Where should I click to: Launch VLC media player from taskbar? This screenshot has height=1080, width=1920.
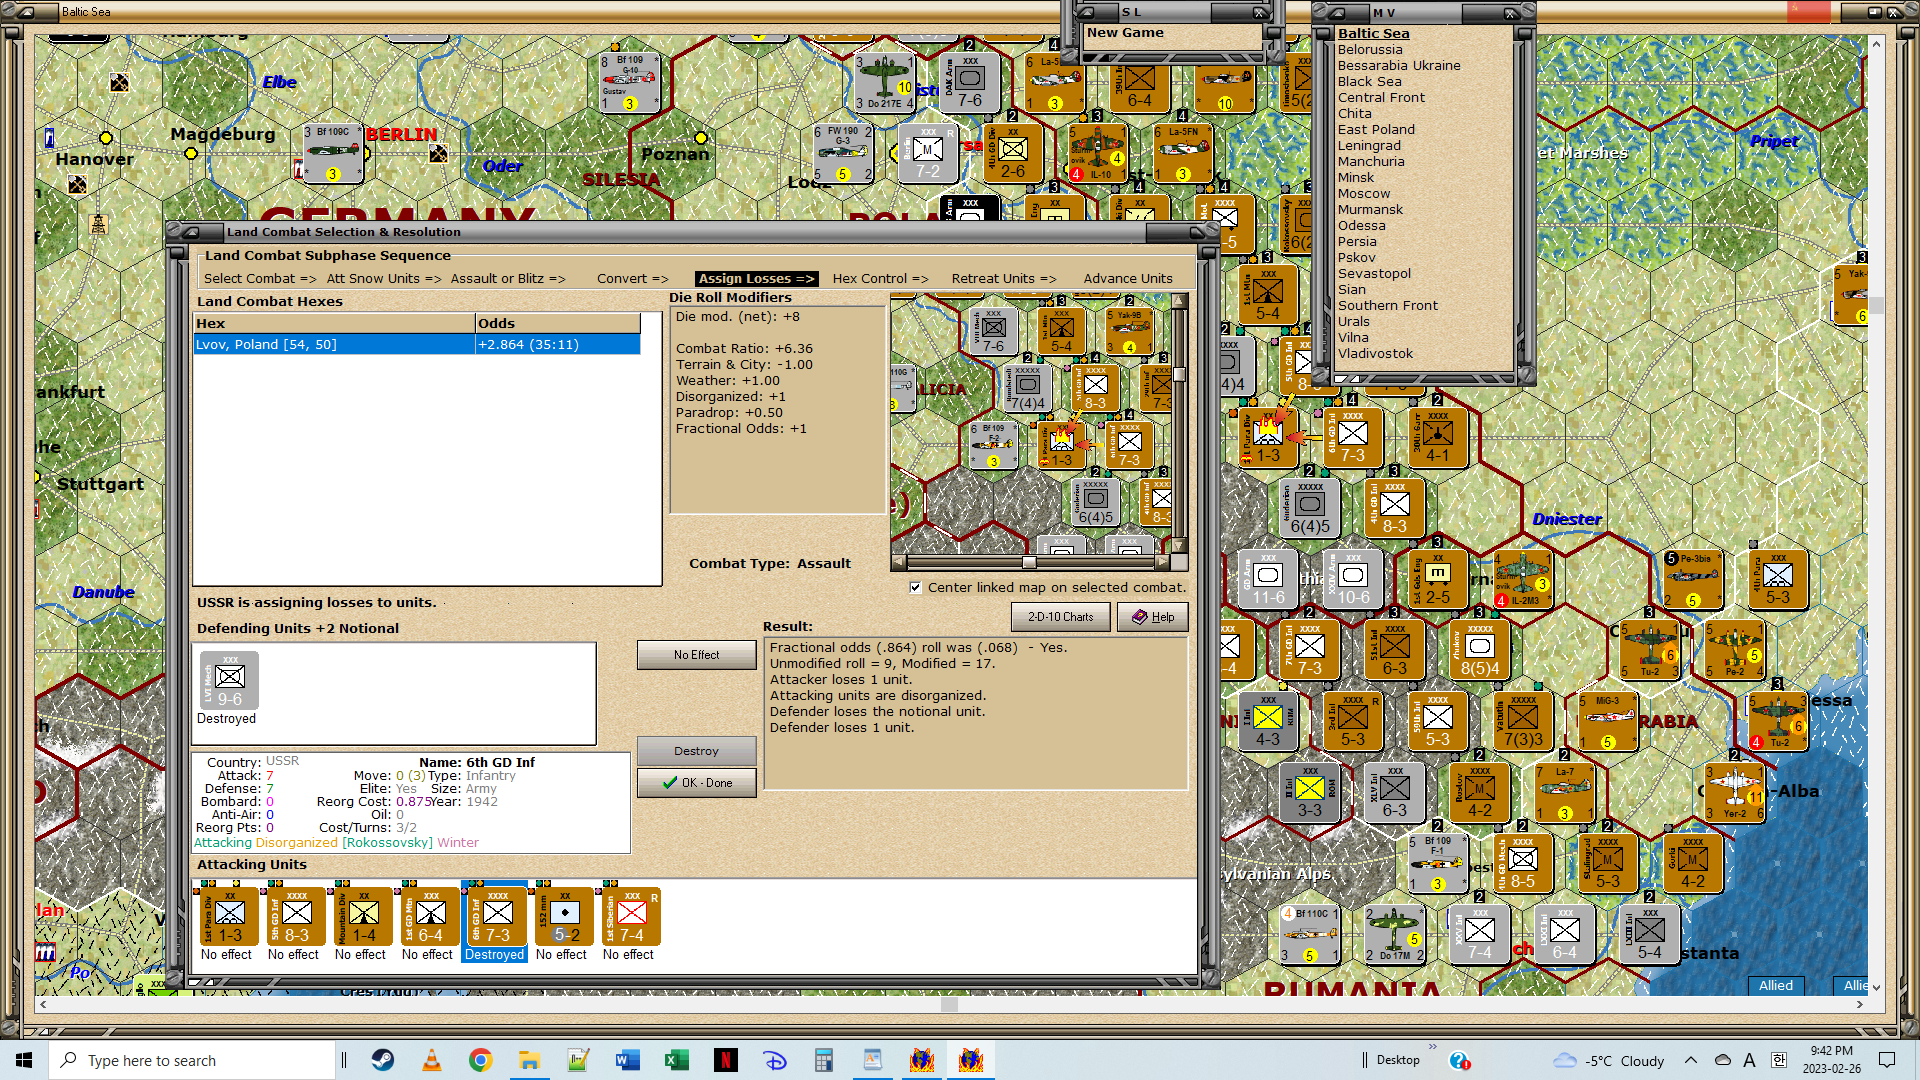click(x=431, y=1060)
